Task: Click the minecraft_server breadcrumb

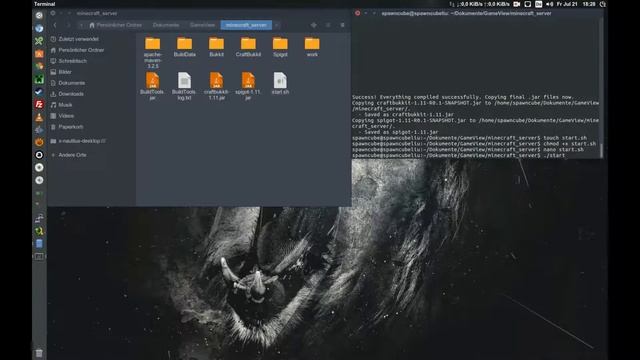Action: tap(246, 25)
